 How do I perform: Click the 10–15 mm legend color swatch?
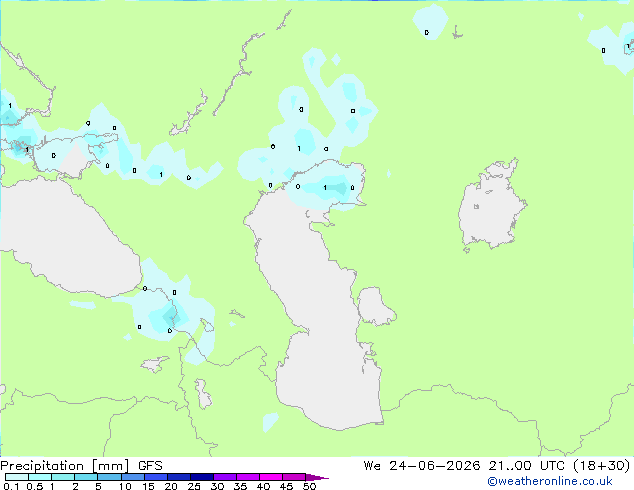[x=132, y=477]
